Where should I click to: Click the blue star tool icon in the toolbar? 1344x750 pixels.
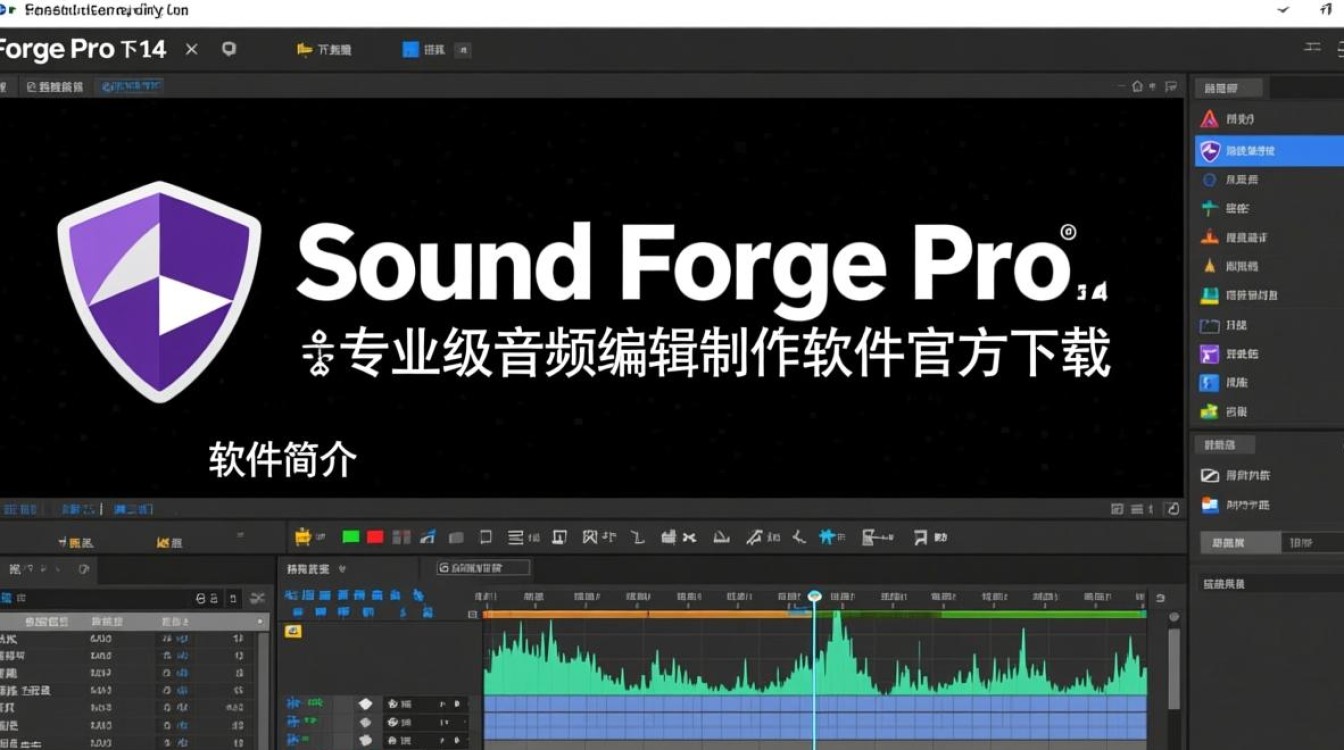point(827,536)
